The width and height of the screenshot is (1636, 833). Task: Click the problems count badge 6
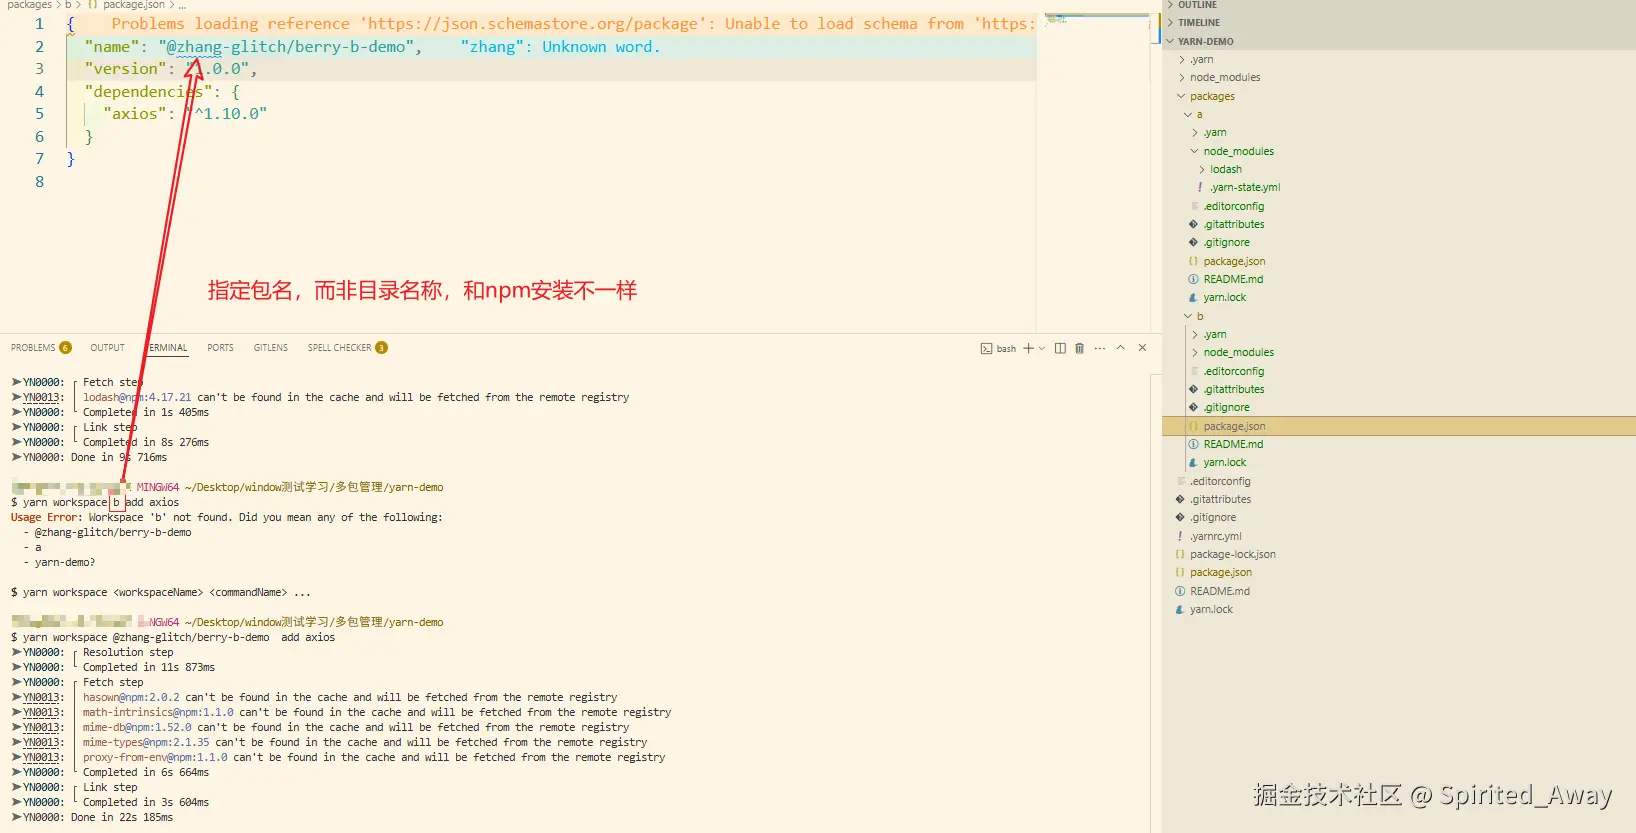click(x=66, y=348)
